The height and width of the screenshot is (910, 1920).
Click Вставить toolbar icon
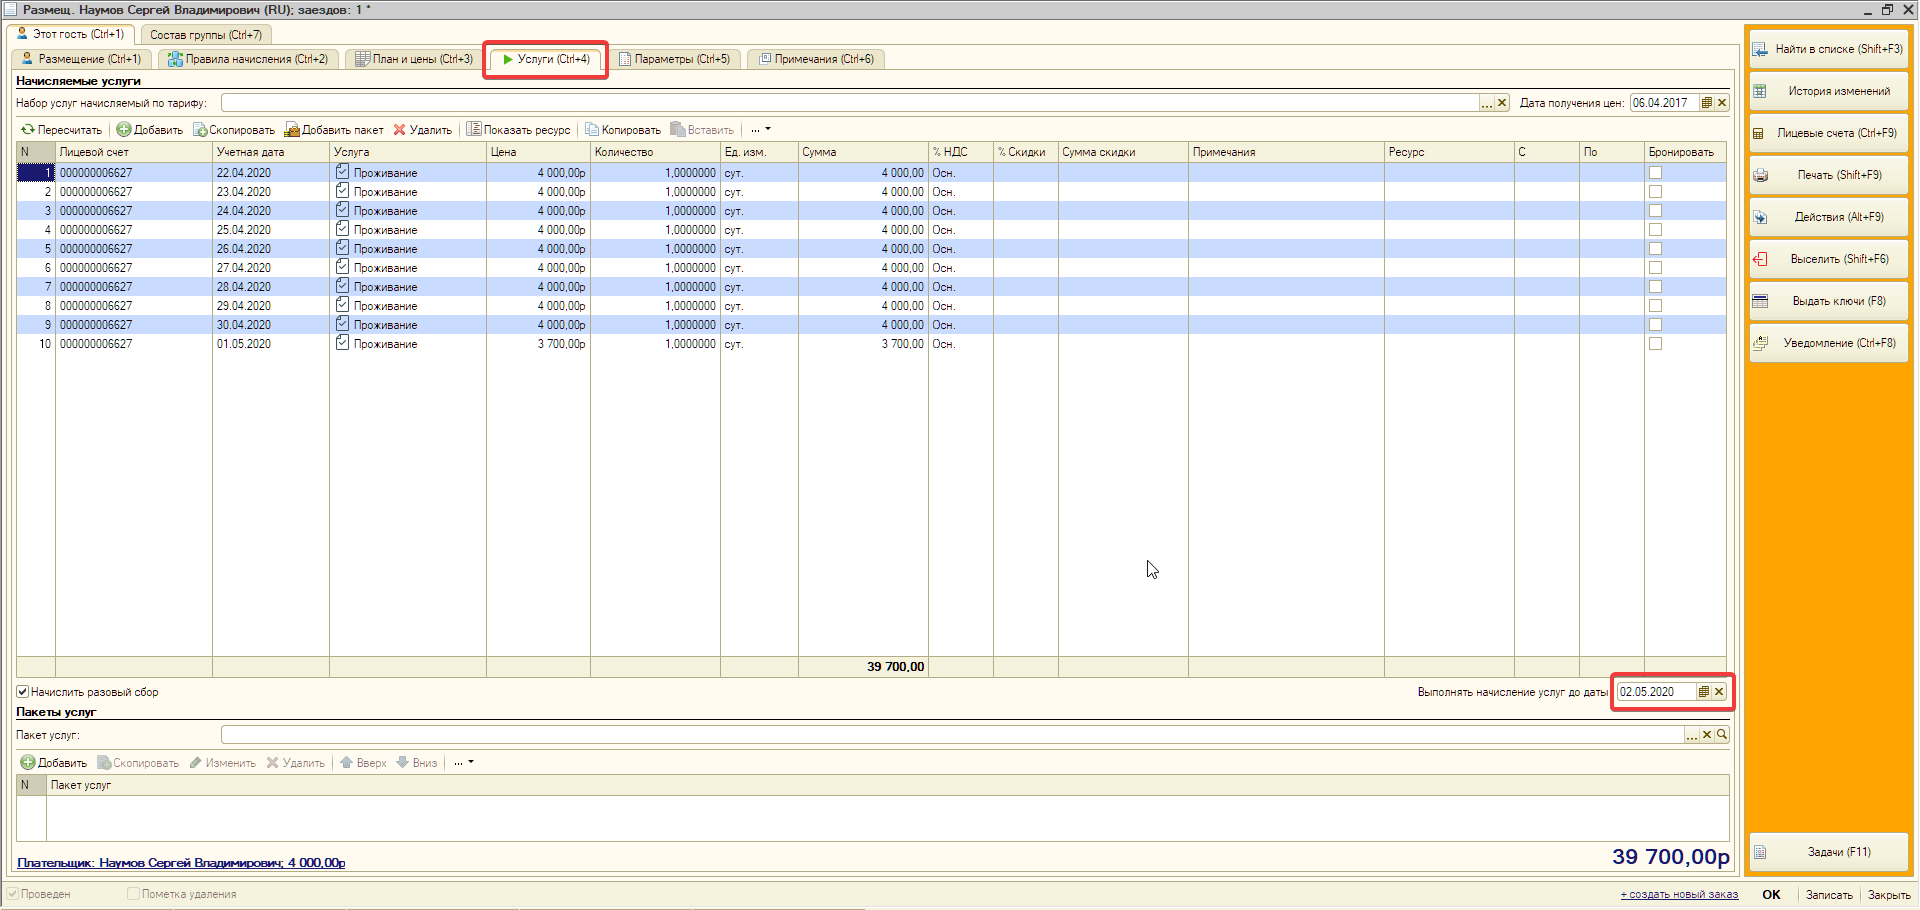tap(678, 130)
